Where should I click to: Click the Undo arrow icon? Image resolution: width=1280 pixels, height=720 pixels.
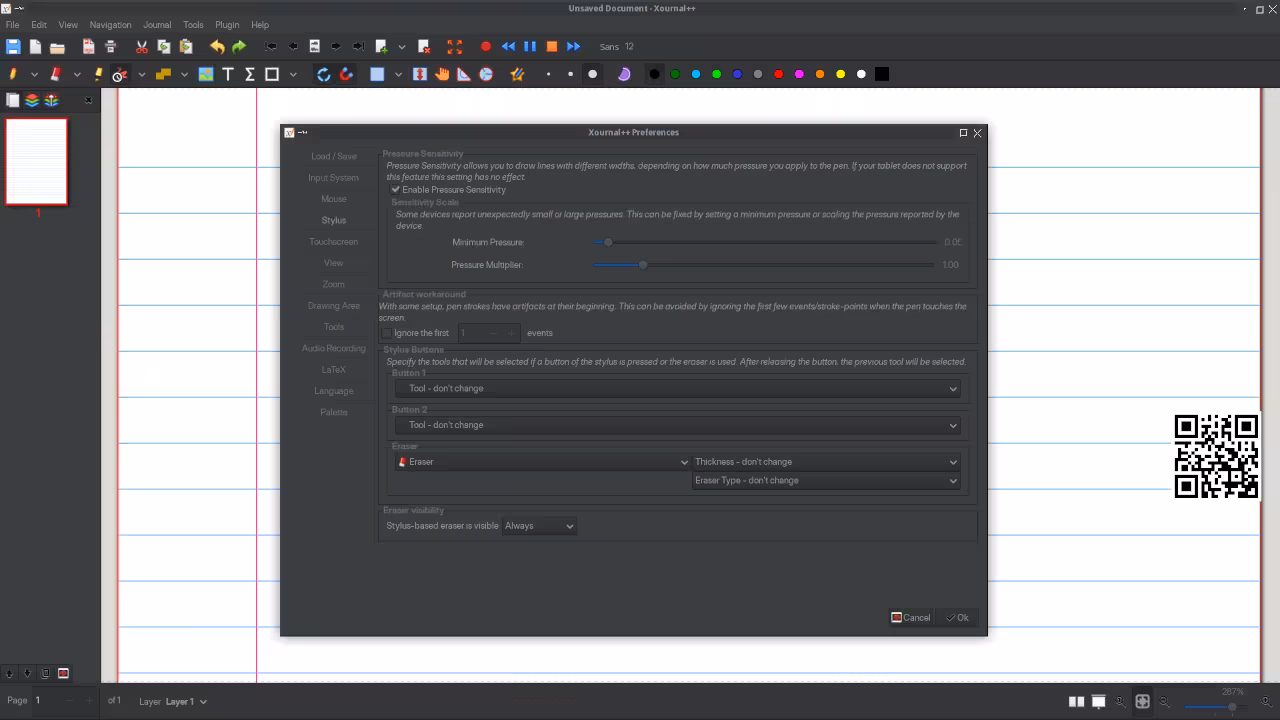pyautogui.click(x=217, y=47)
